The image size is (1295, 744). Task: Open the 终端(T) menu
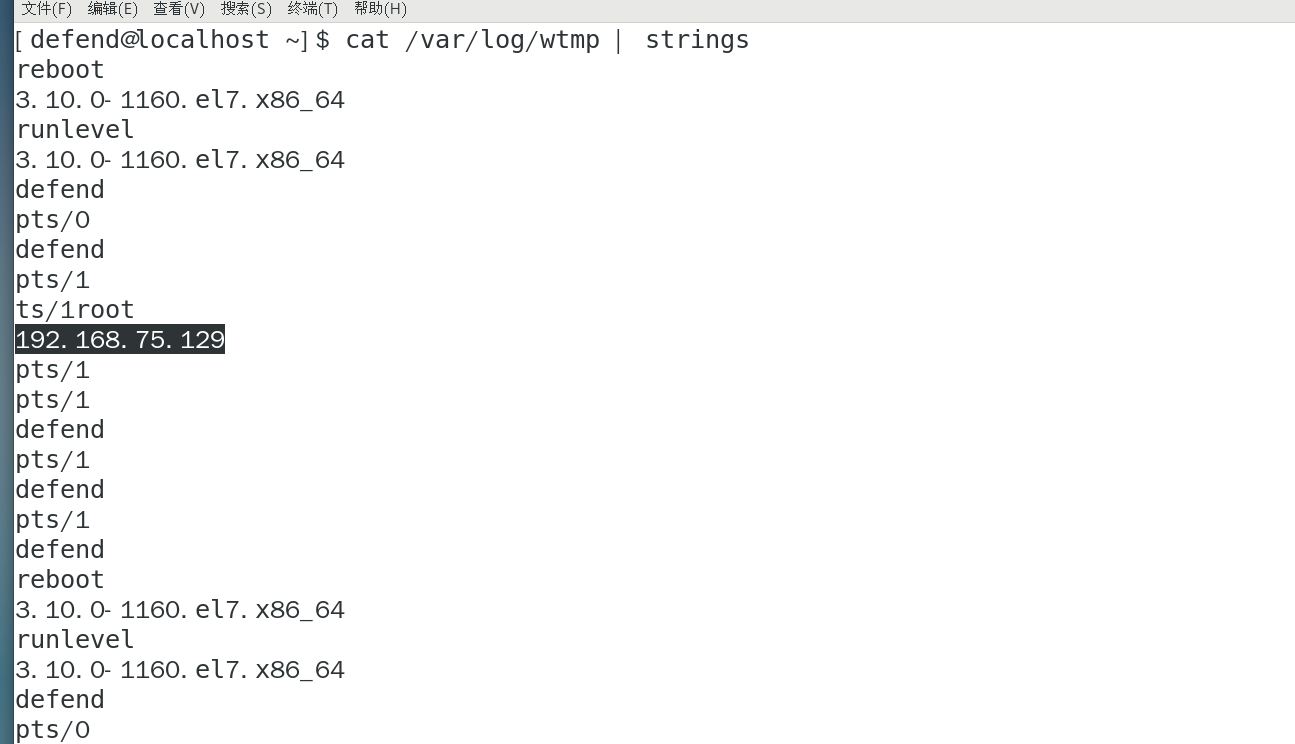[x=312, y=9]
